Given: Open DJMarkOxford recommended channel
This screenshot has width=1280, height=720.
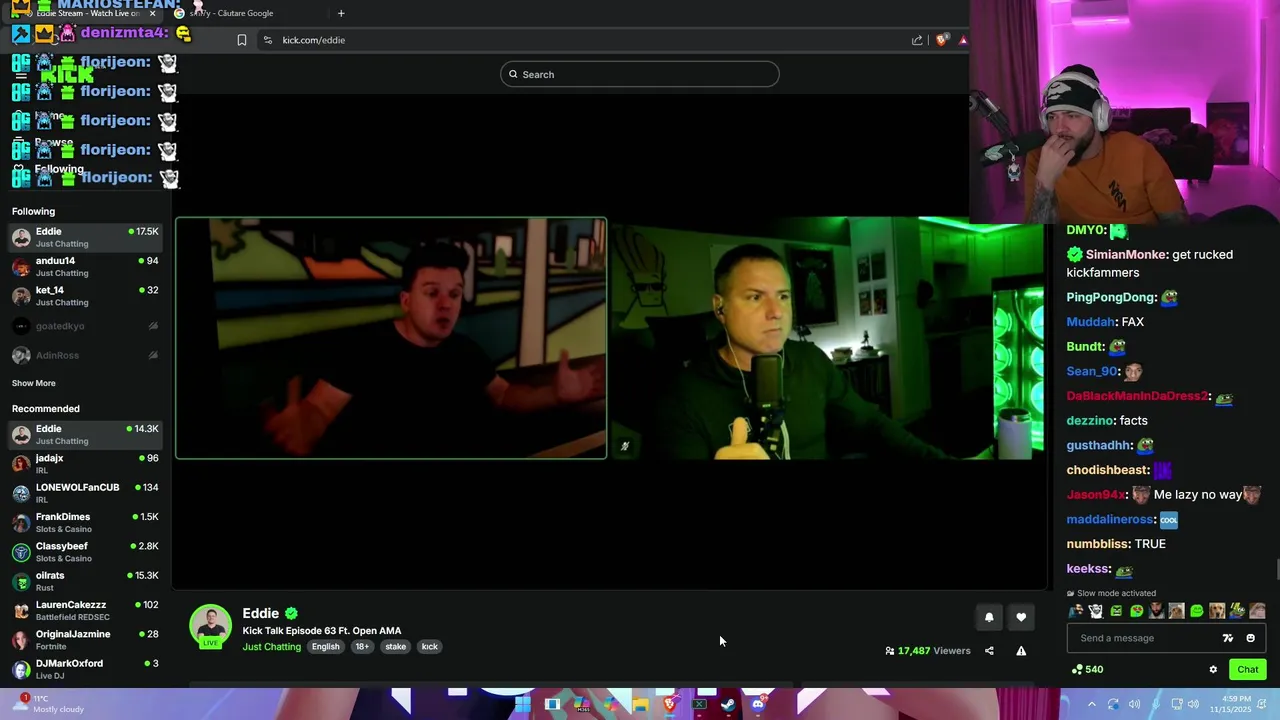Looking at the screenshot, I should point(85,669).
